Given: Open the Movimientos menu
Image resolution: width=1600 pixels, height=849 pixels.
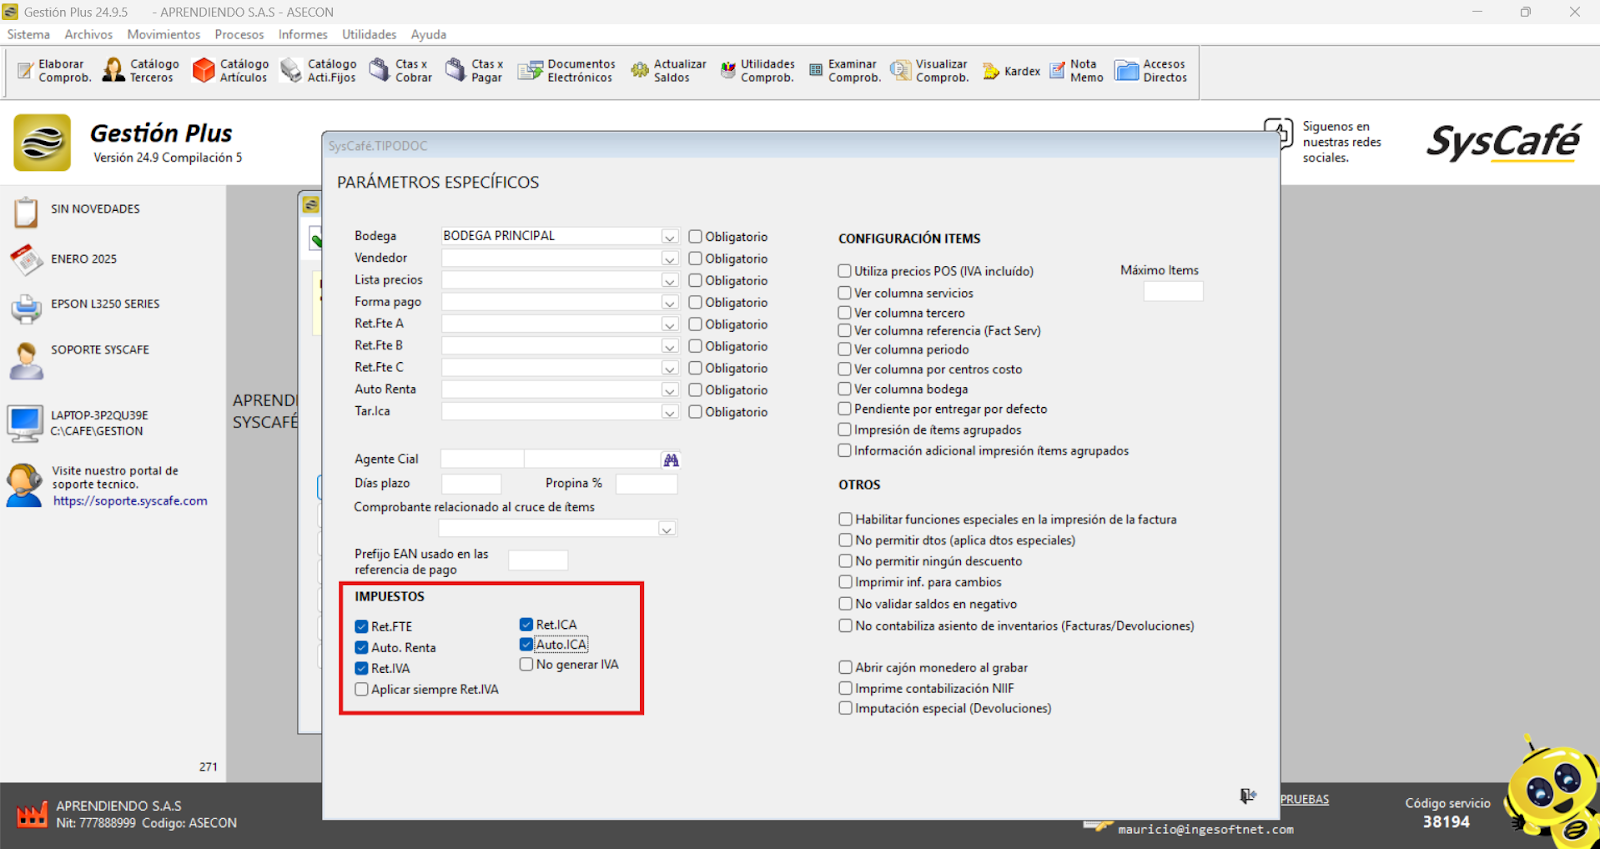Looking at the screenshot, I should (163, 34).
